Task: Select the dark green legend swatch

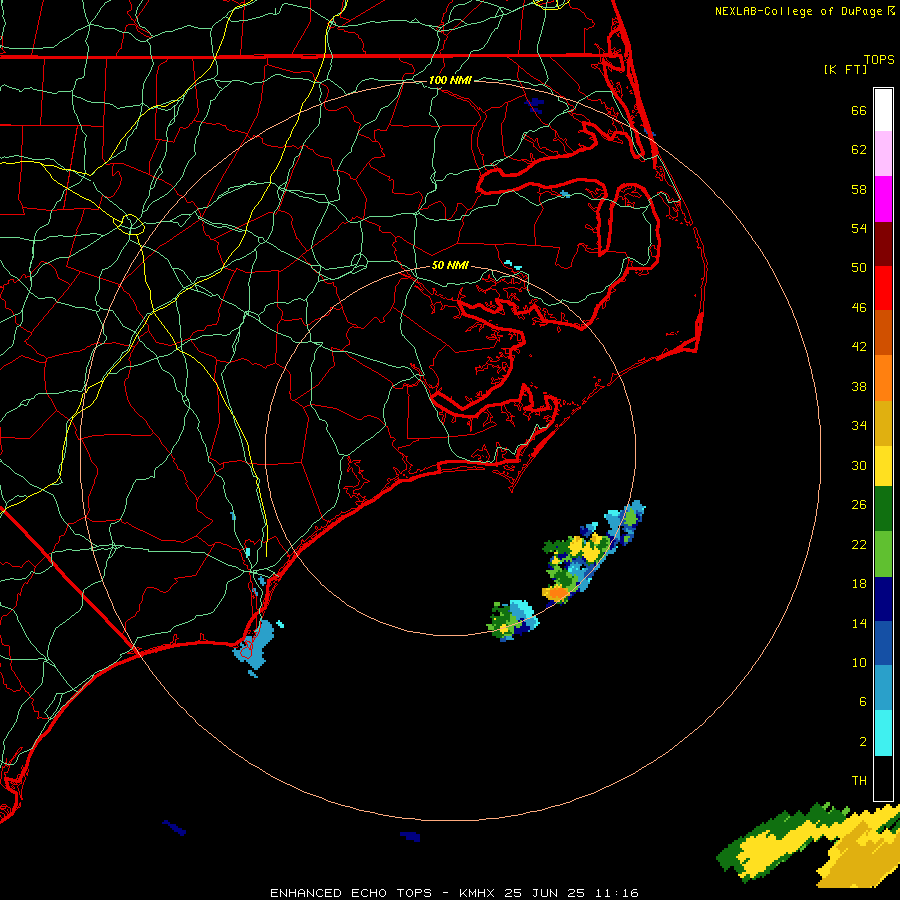Action: click(883, 509)
